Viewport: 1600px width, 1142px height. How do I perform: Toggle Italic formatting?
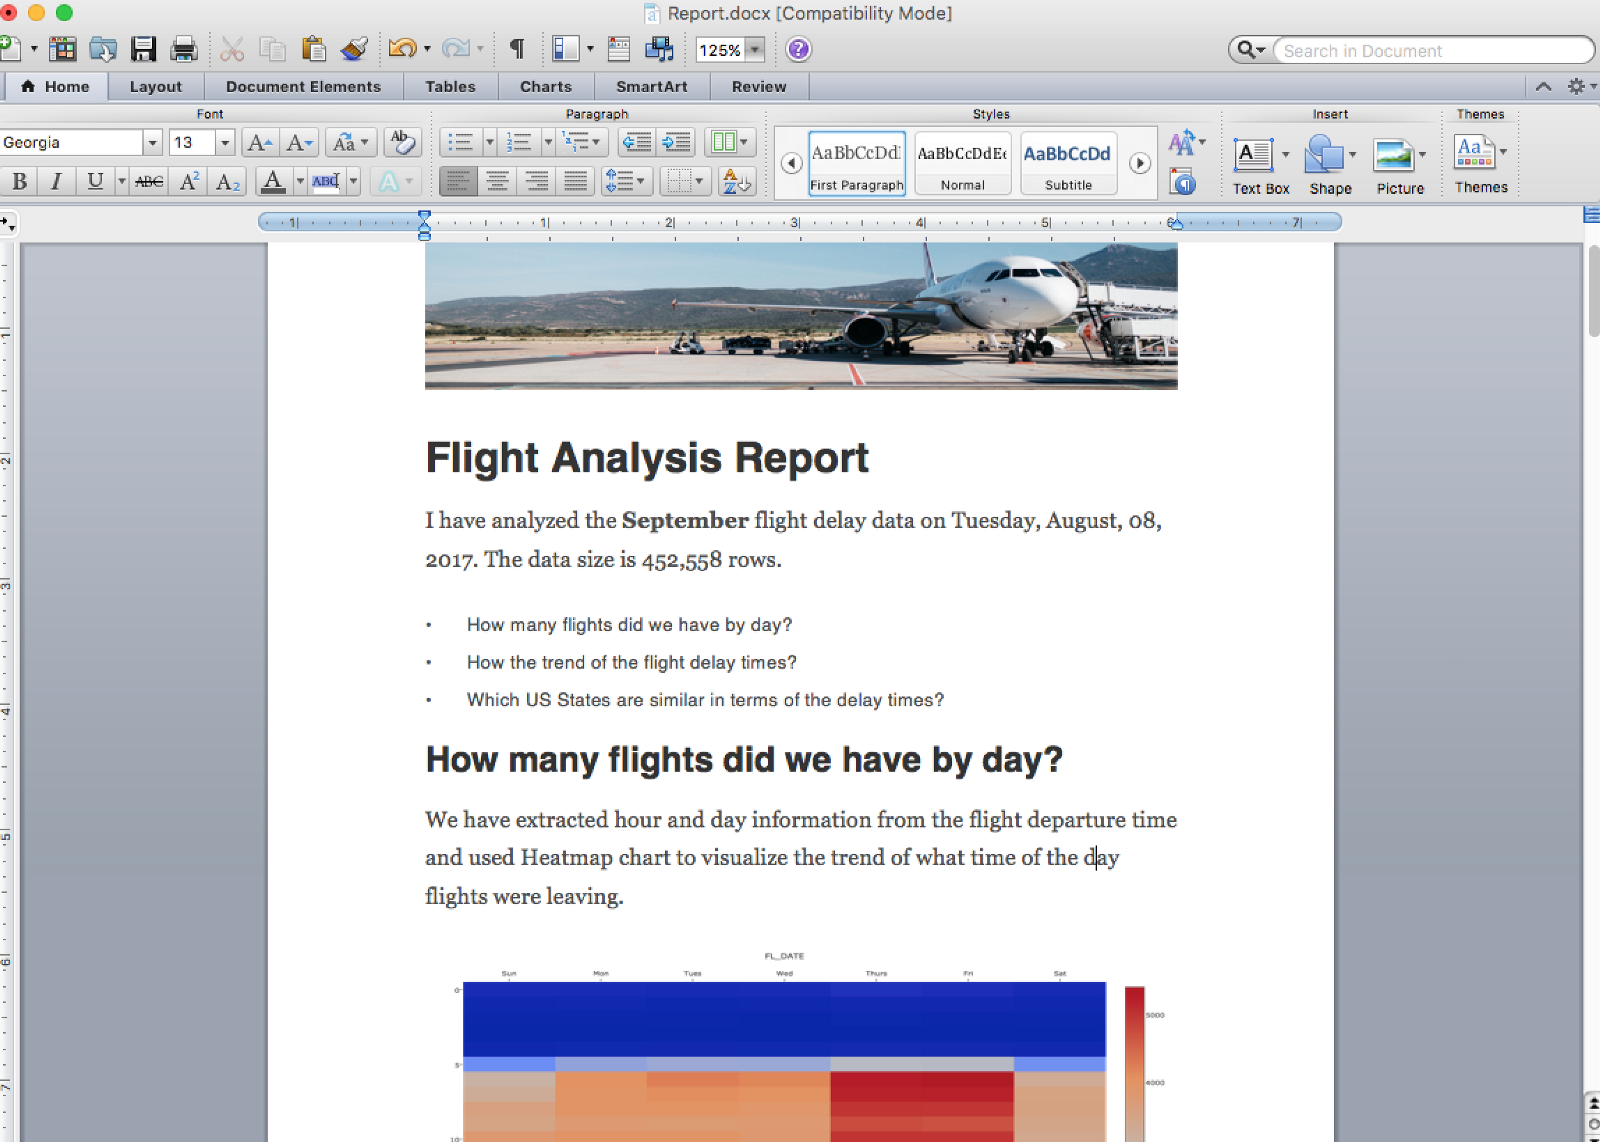56,182
